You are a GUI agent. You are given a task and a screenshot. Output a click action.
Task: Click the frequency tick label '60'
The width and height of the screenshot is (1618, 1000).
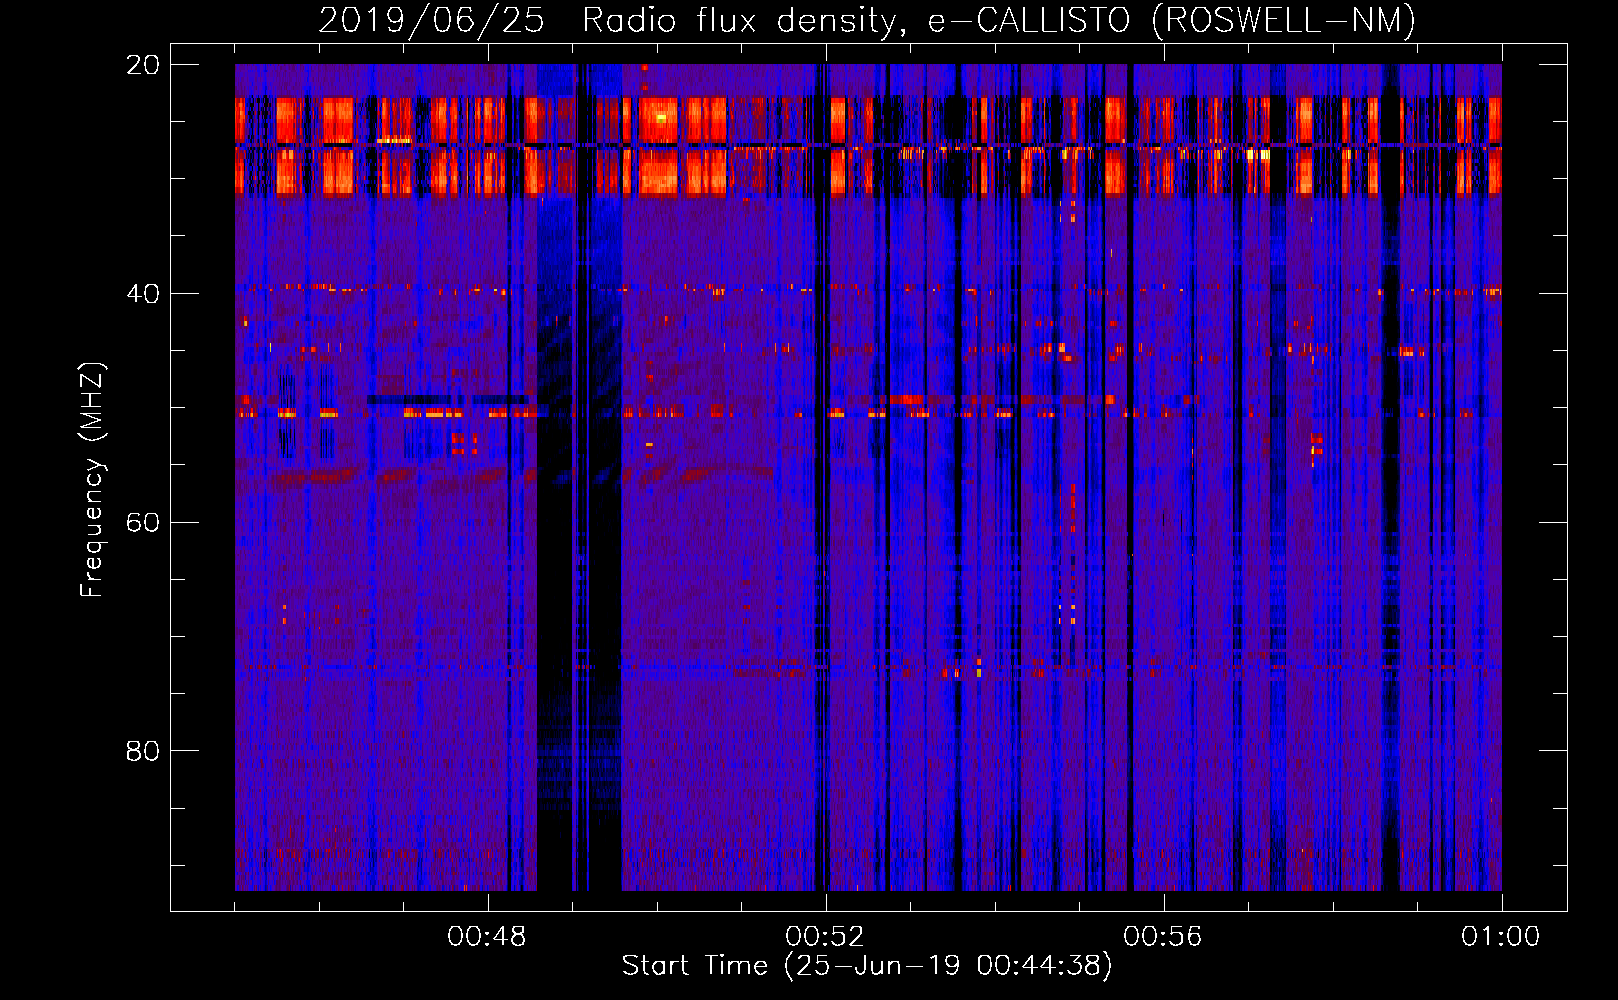pyautogui.click(x=143, y=522)
